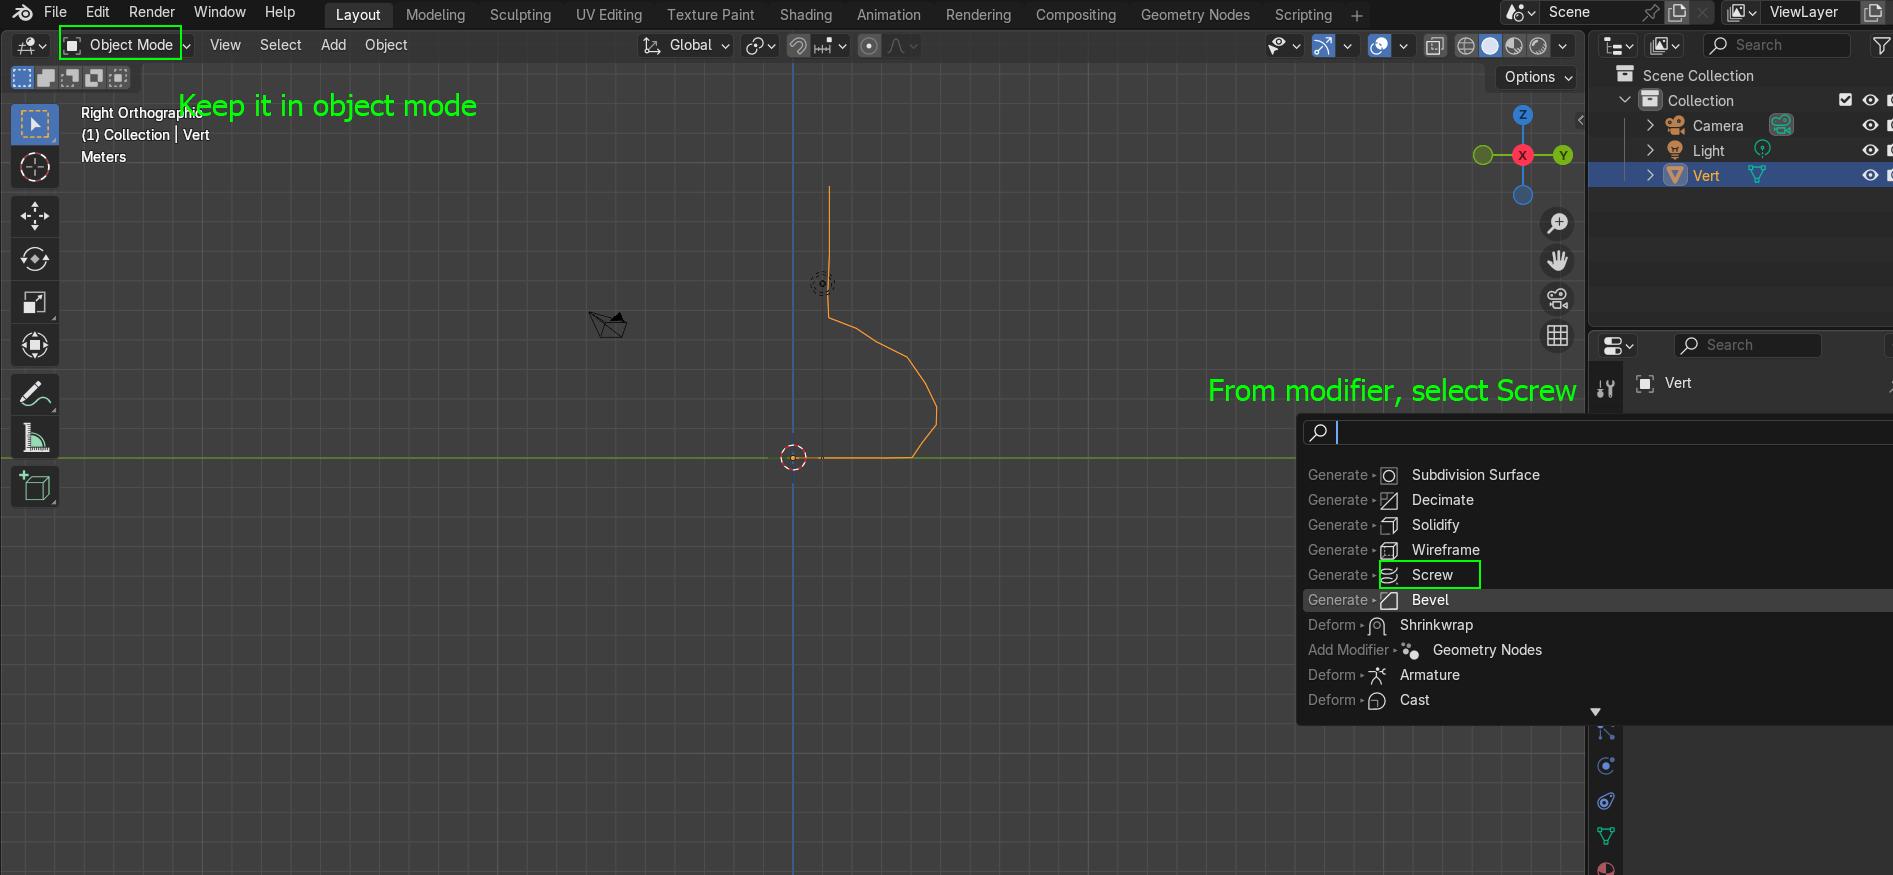
Task: Select the Add Cube tool
Action: pos(35,487)
